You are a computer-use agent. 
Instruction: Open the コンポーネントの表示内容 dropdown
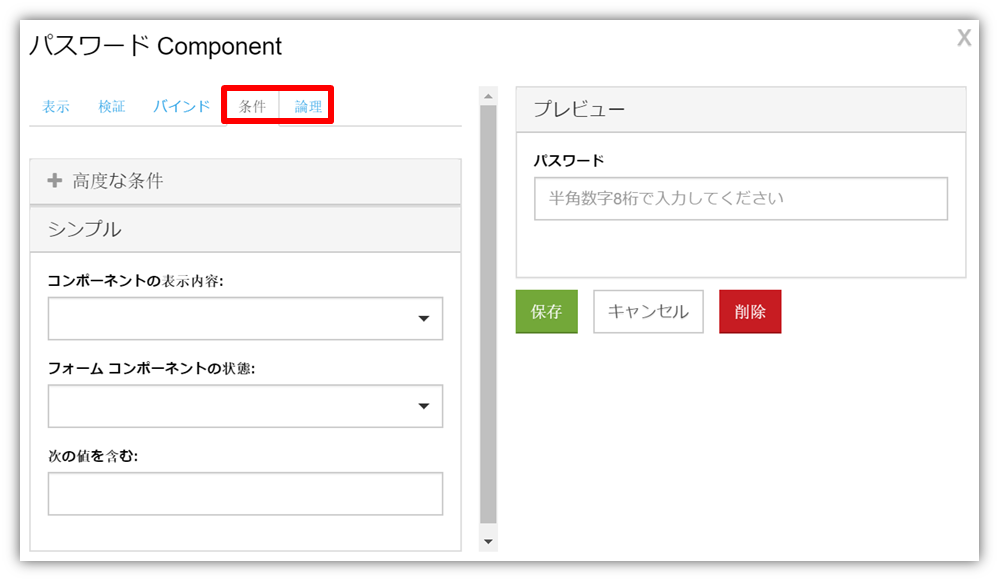[x=245, y=318]
